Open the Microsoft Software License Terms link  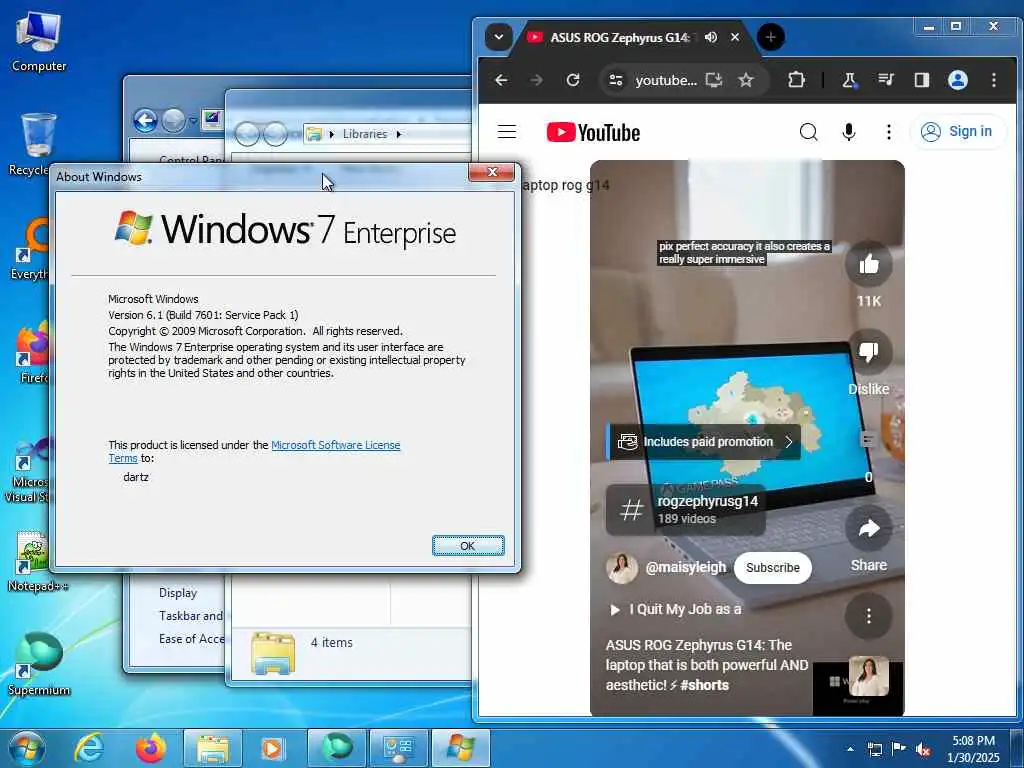336,445
